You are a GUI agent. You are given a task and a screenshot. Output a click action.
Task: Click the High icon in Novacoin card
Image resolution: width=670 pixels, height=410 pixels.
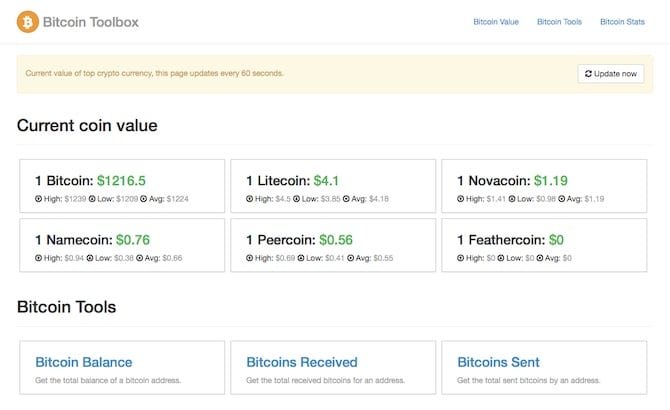pyautogui.click(x=461, y=199)
